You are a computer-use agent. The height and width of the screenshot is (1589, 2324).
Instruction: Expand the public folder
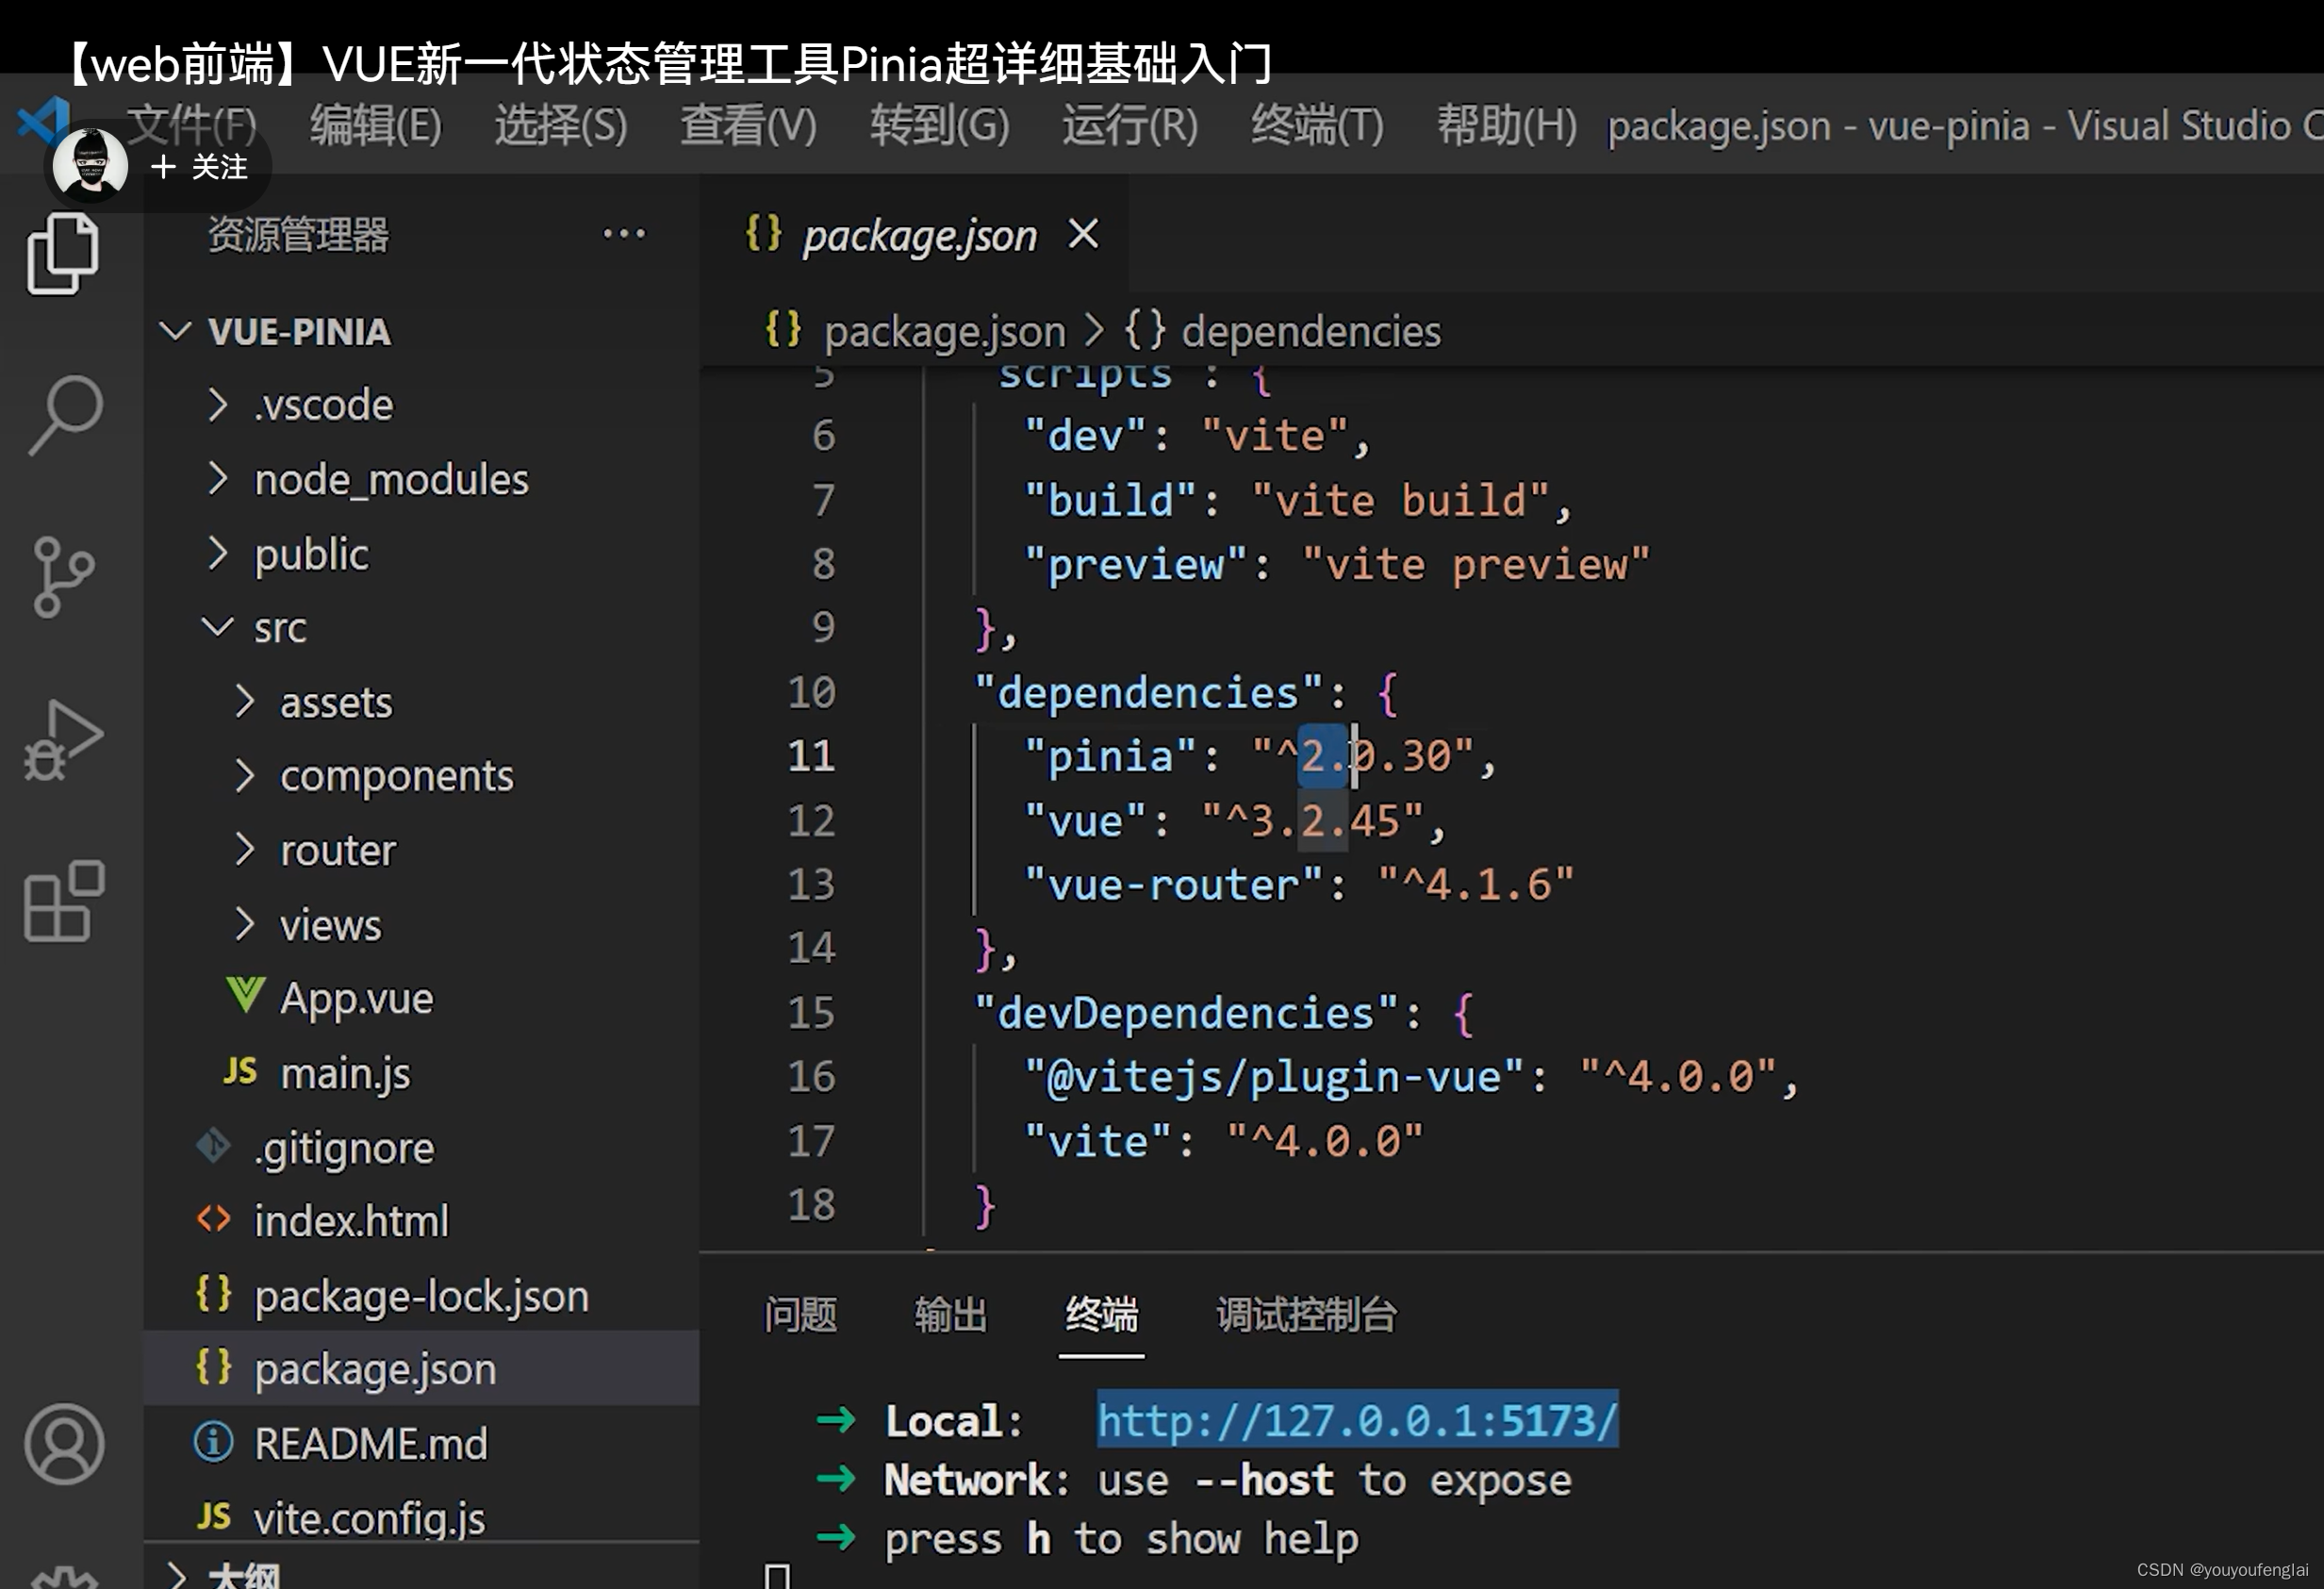tap(421, 554)
